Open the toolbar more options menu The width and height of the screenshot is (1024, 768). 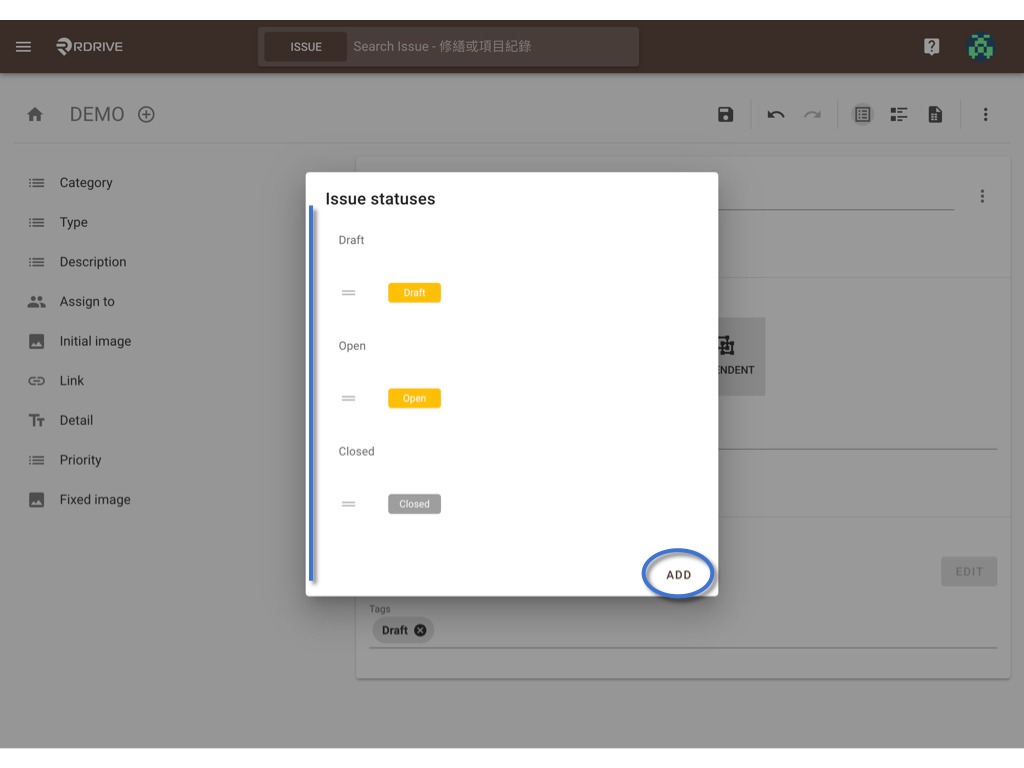[x=985, y=115]
